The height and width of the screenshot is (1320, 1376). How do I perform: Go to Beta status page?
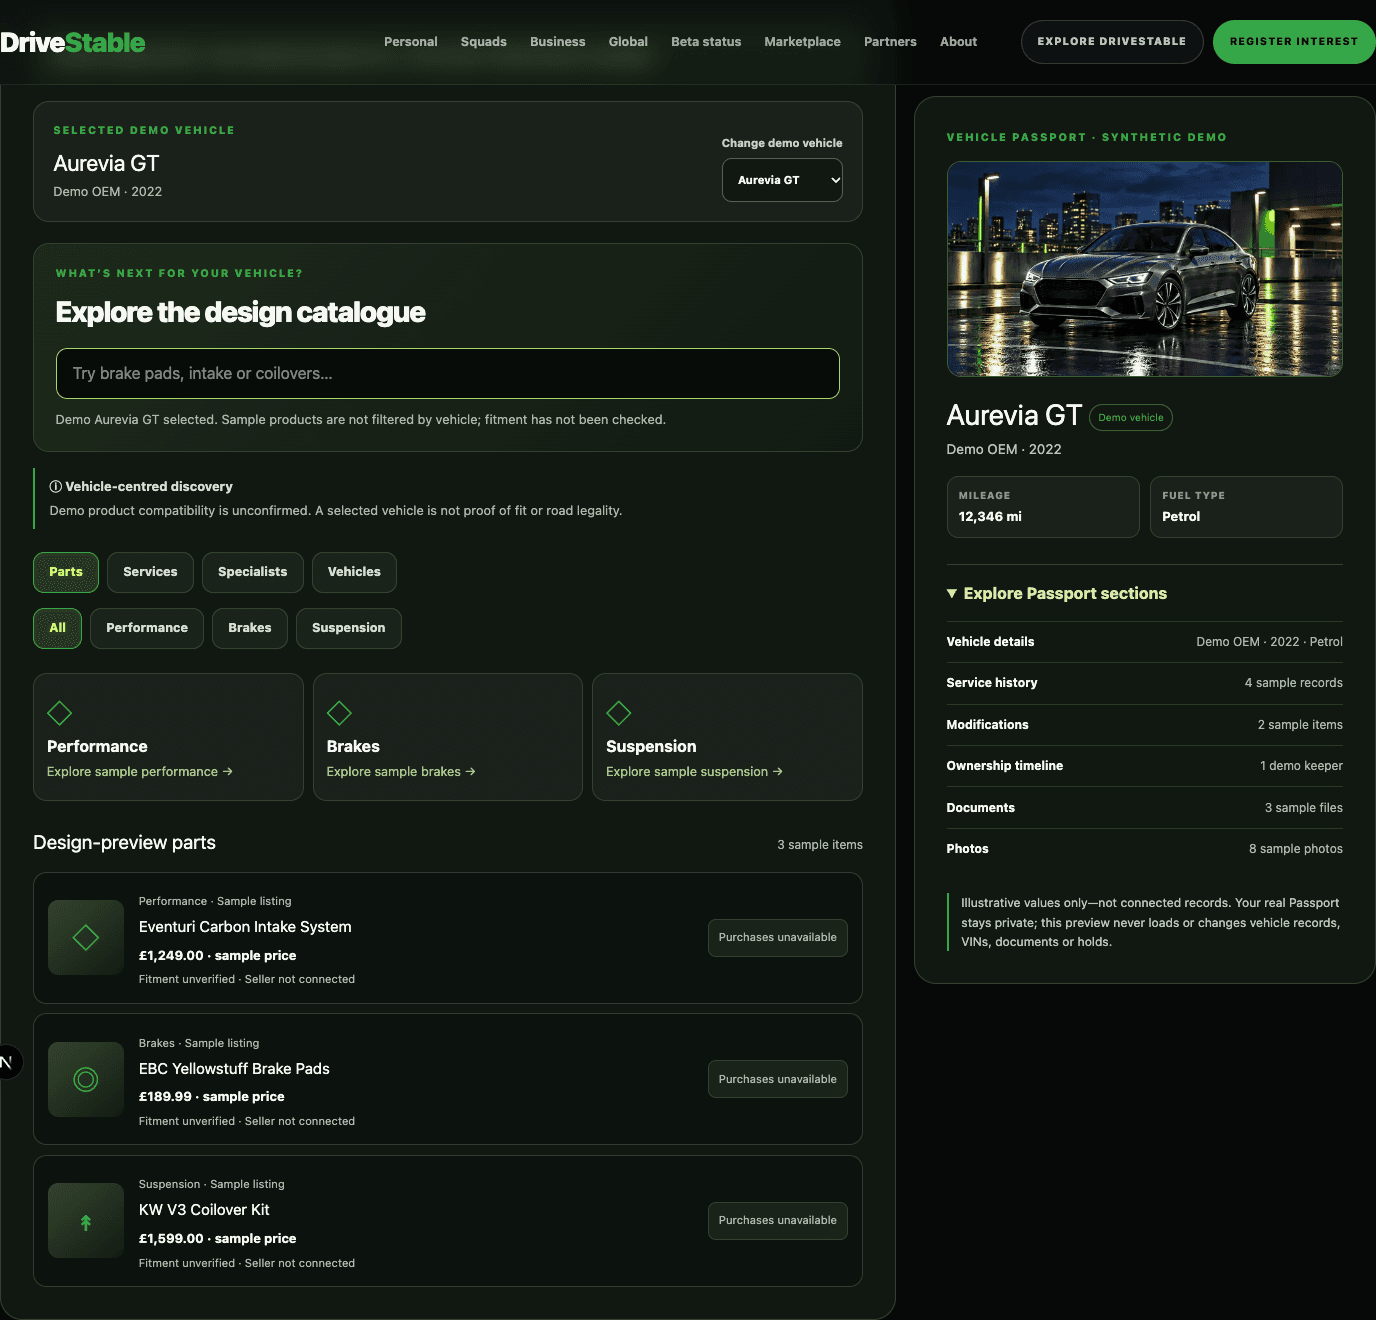[x=706, y=42]
